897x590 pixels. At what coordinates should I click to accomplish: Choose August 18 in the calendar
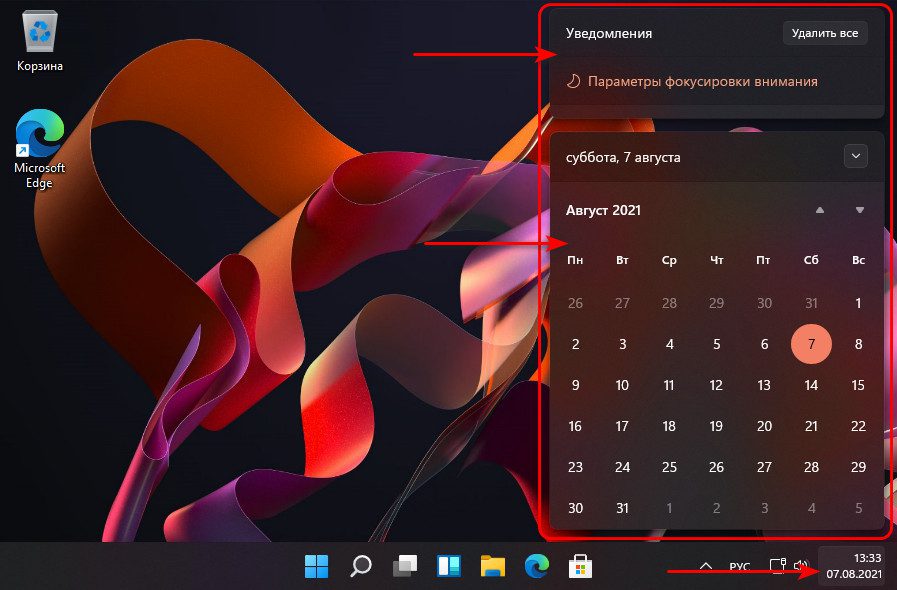click(669, 426)
